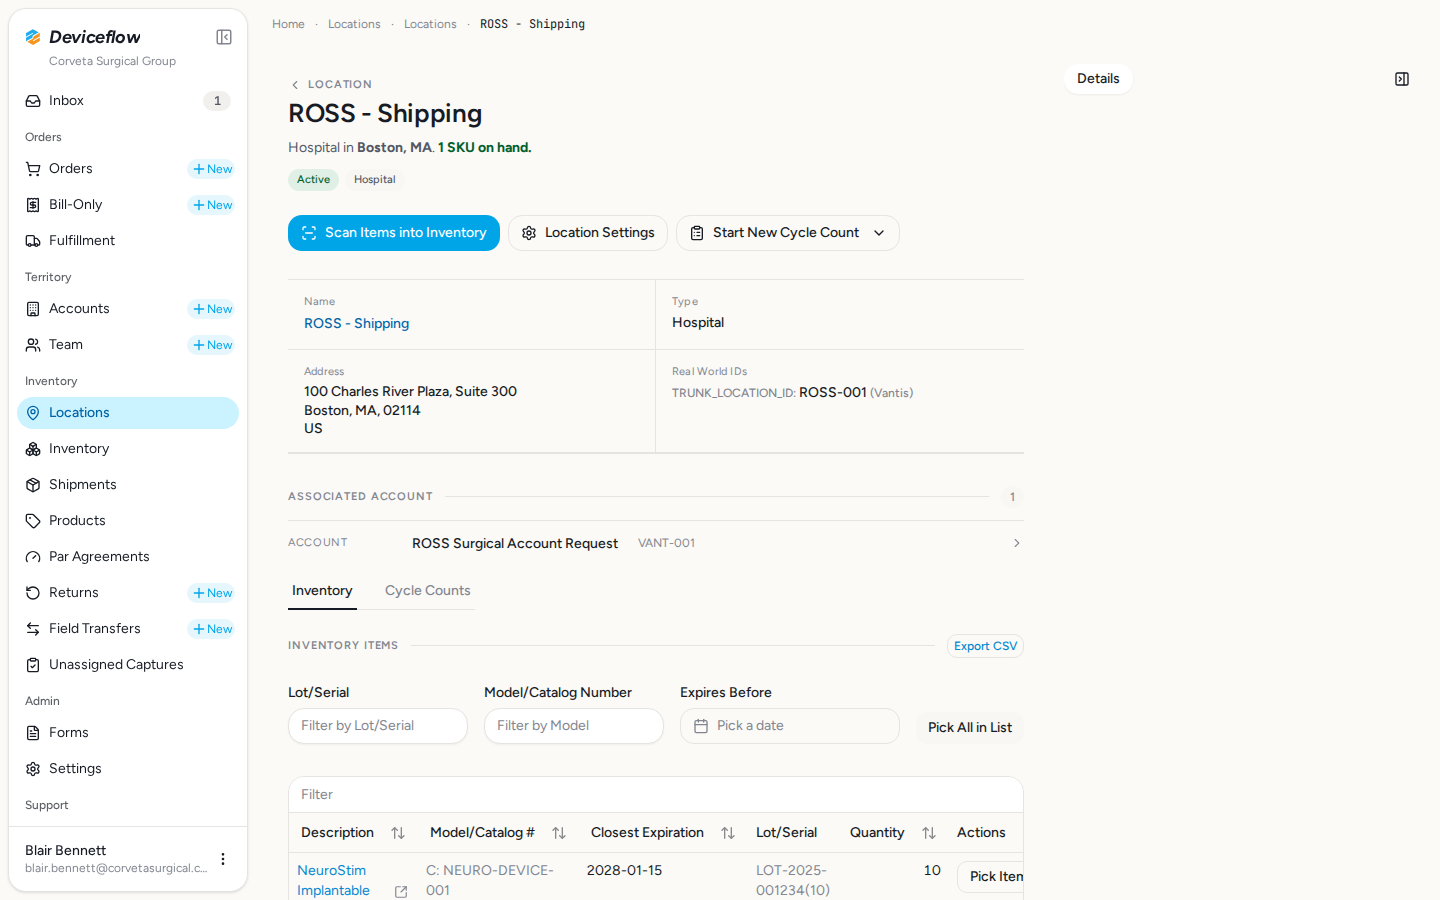Open Settings in the Admin section
This screenshot has height=900, width=1440.
pyautogui.click(x=128, y=769)
